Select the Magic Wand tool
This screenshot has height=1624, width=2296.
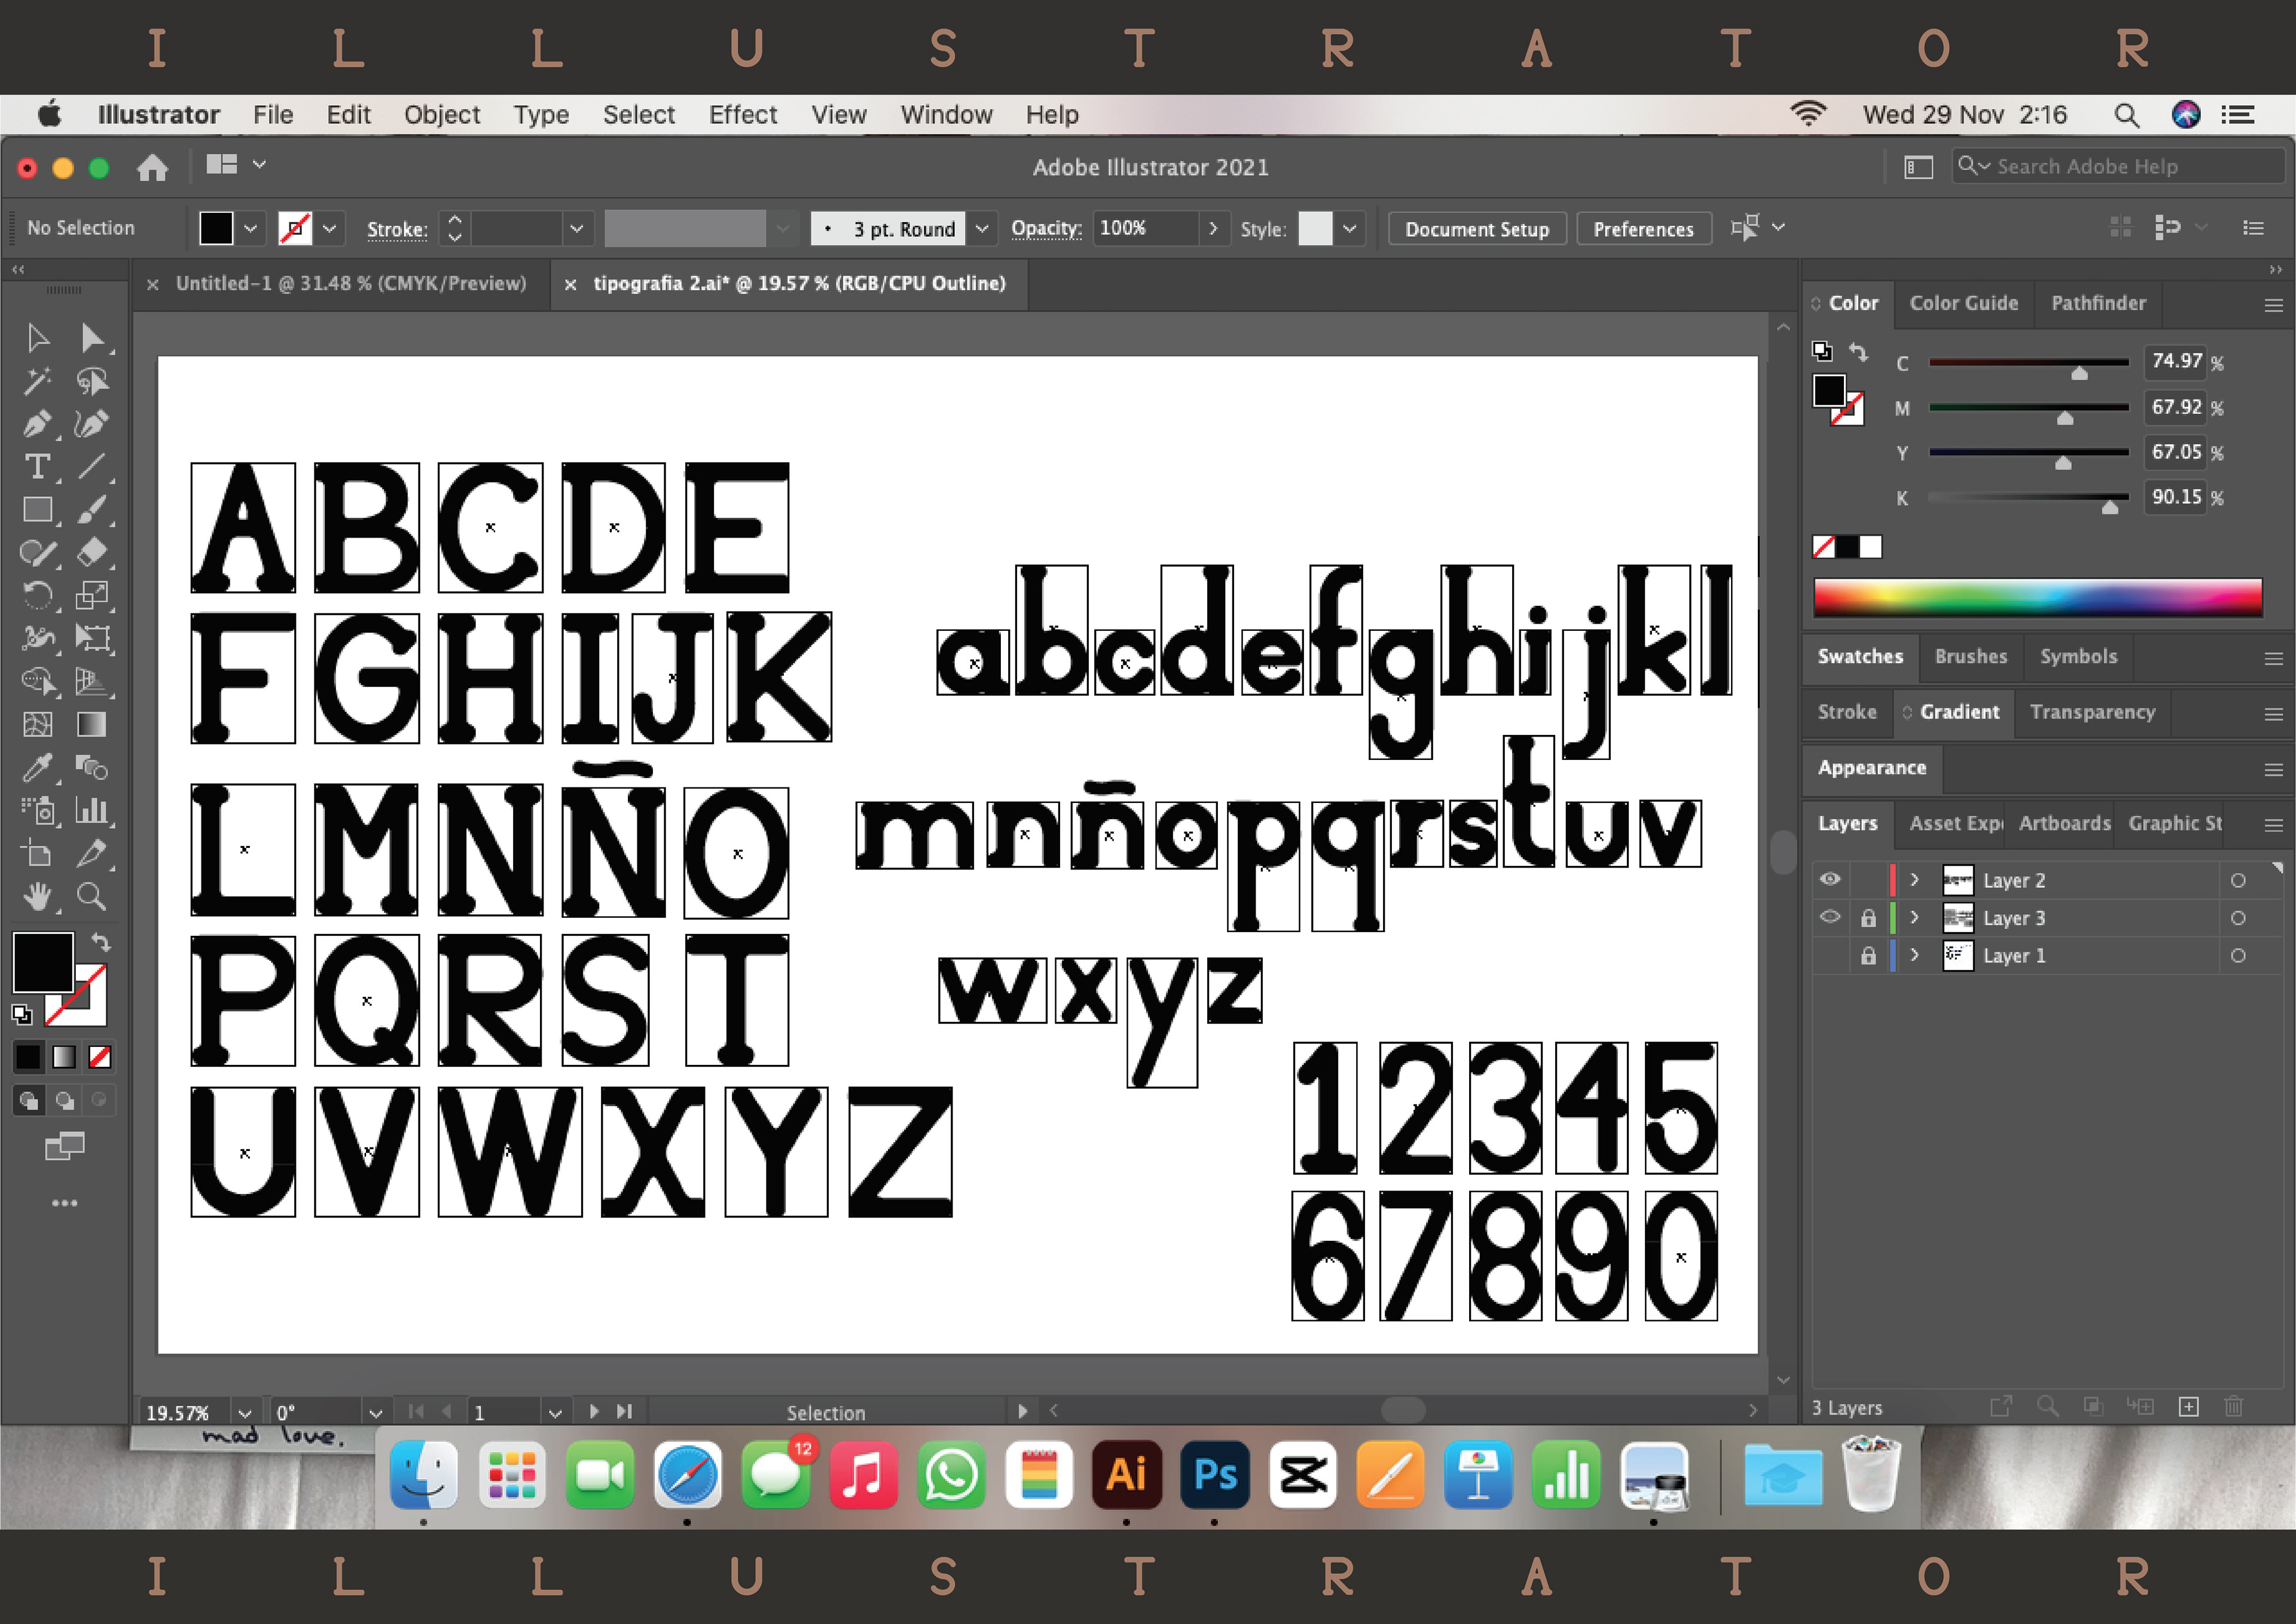point(37,381)
